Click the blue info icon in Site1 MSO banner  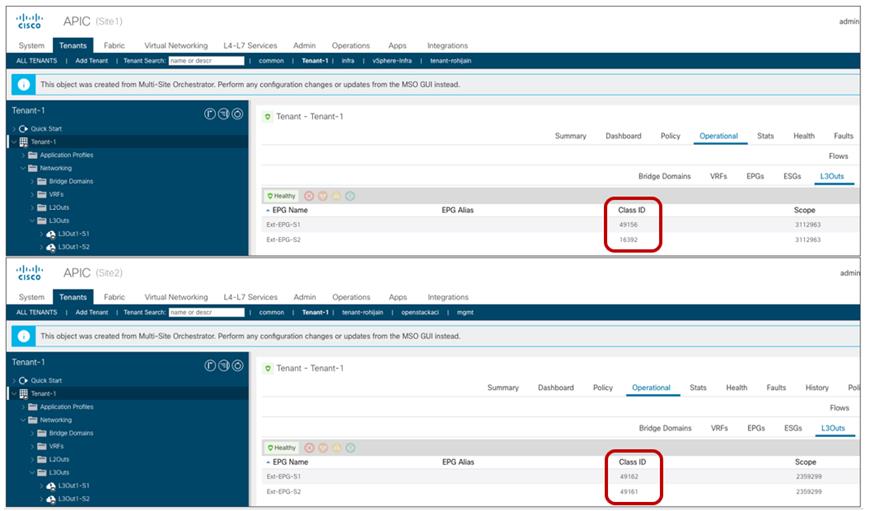(x=23, y=84)
